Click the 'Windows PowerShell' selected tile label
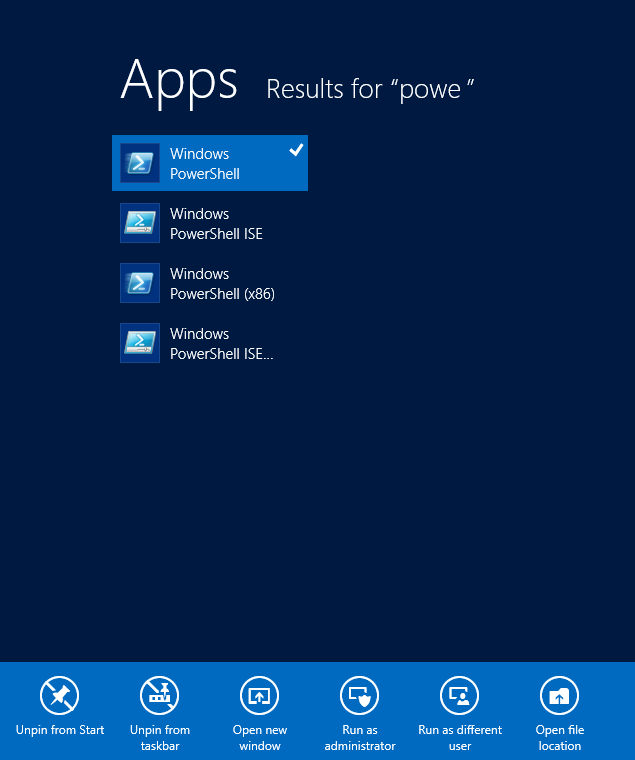The width and height of the screenshot is (635, 760). click(205, 163)
